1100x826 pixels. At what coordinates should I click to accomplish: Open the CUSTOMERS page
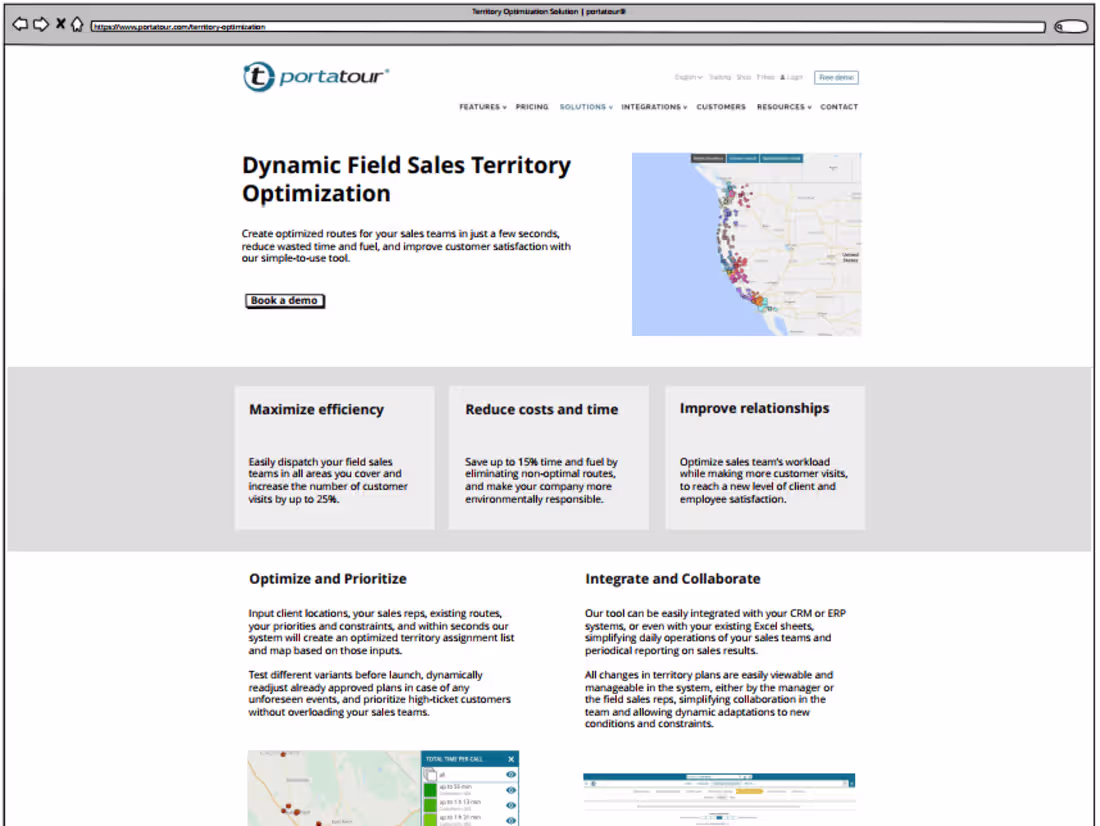click(x=721, y=107)
